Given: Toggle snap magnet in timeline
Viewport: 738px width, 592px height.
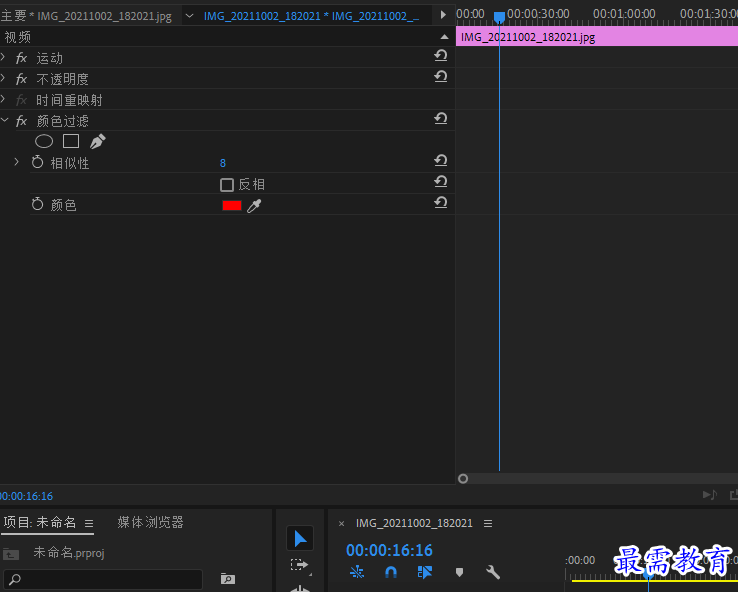Looking at the screenshot, I should coord(391,572).
